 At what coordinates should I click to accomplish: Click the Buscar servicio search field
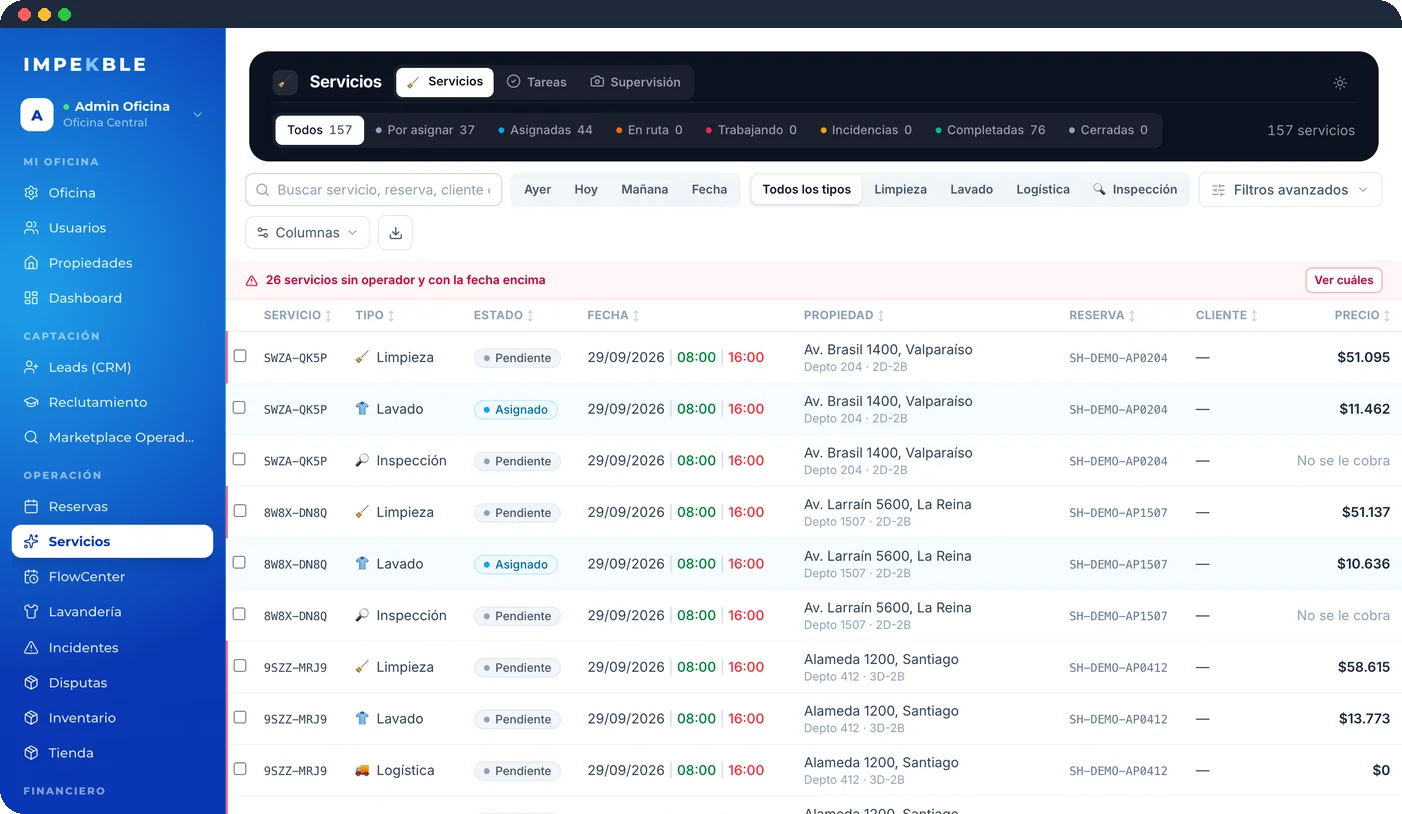click(374, 190)
